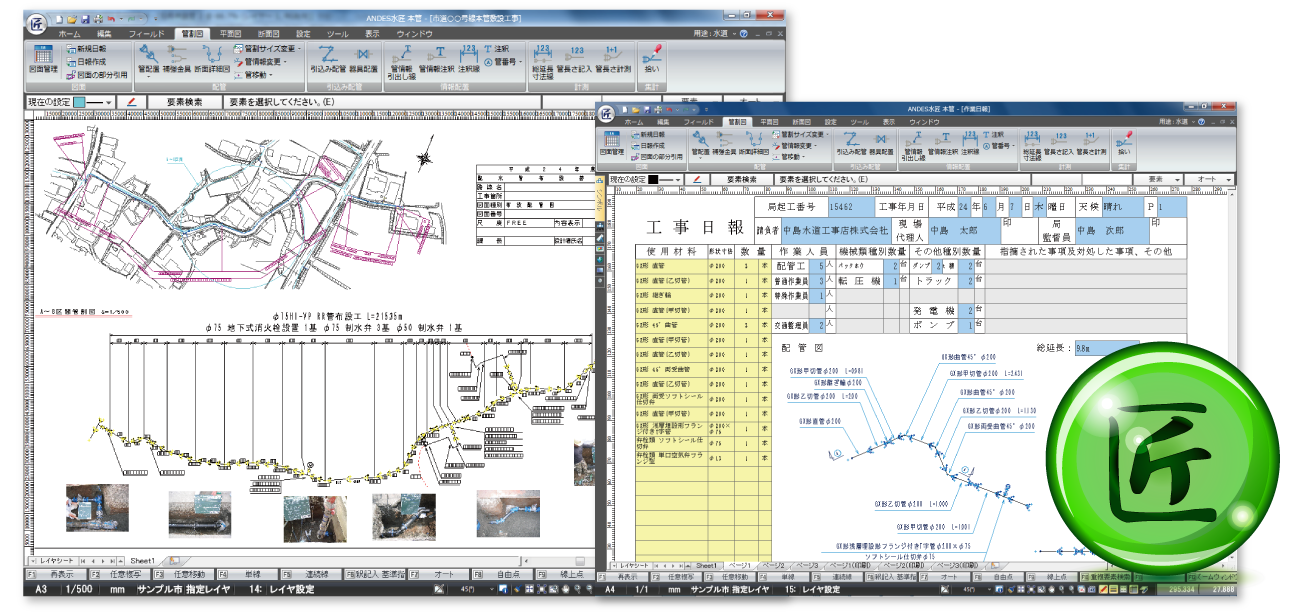
Task: Select 拾い tool in front window
Action: (x=1124, y=144)
